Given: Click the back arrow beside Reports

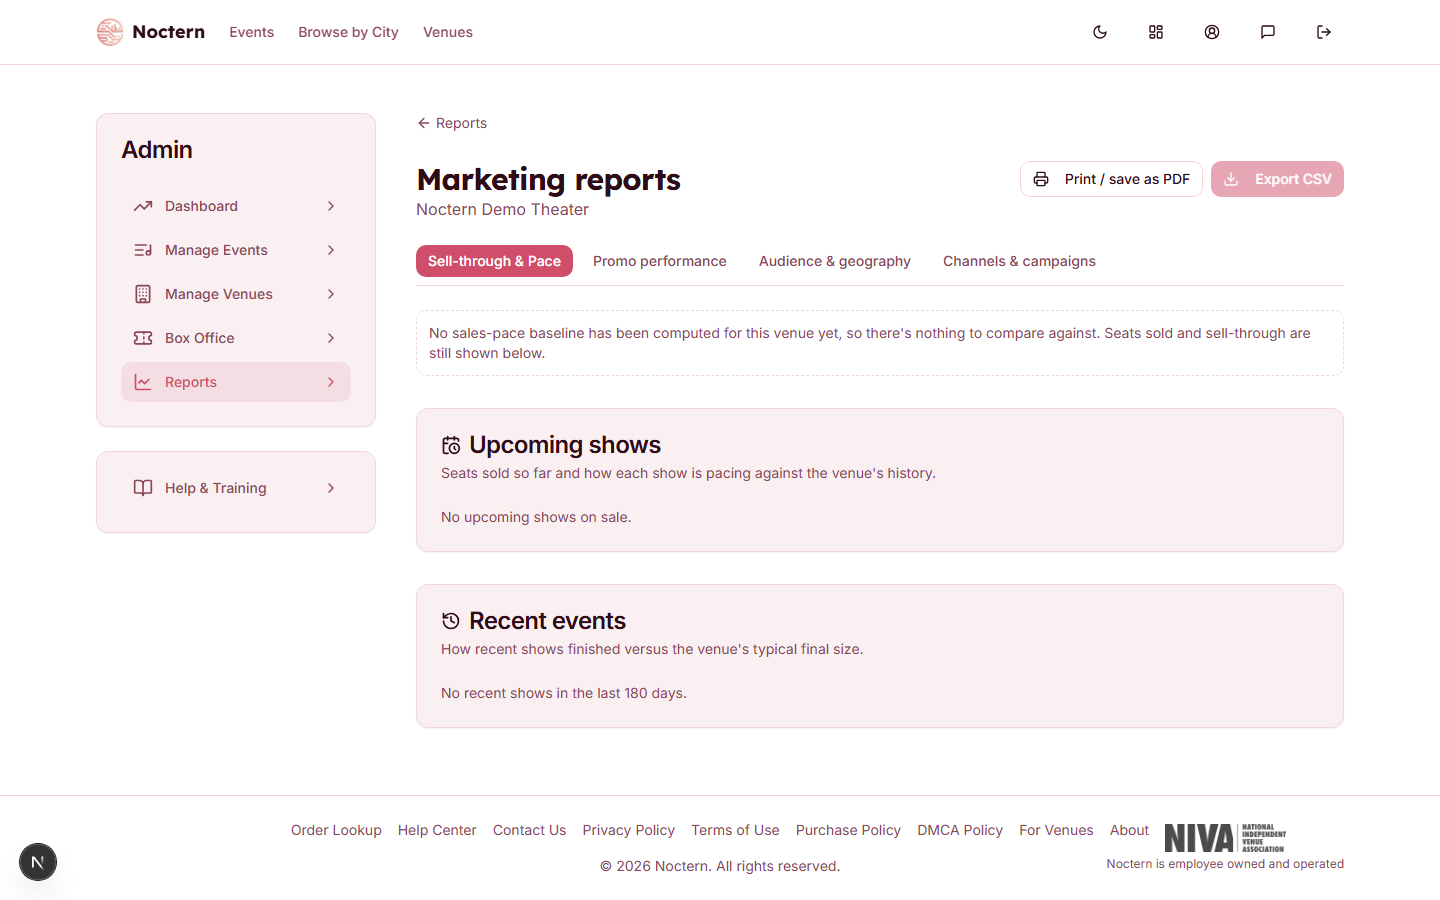Looking at the screenshot, I should (423, 123).
